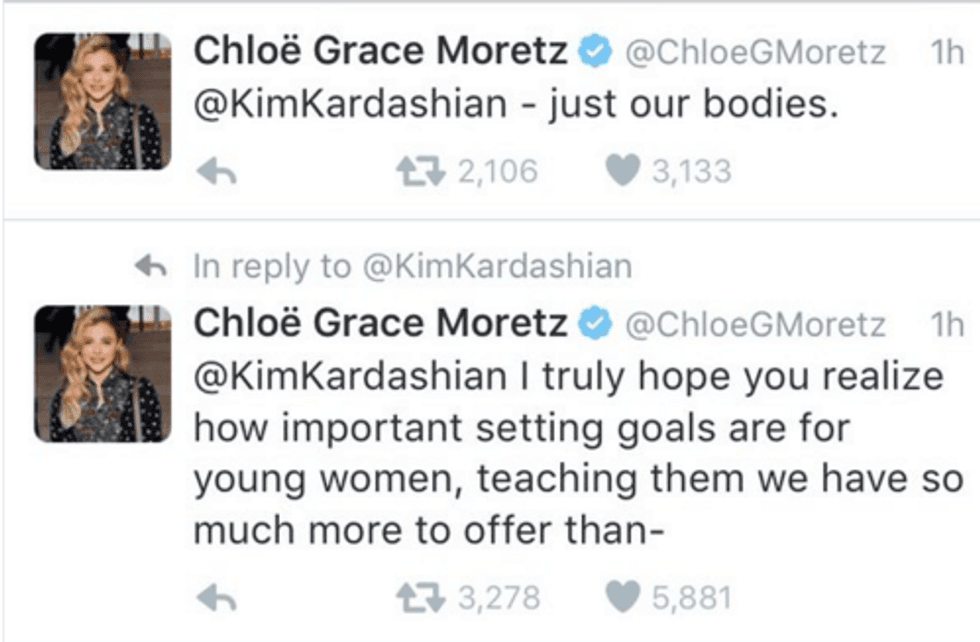Click verified badge on the second tweet
The width and height of the screenshot is (980, 642).
click(x=594, y=323)
